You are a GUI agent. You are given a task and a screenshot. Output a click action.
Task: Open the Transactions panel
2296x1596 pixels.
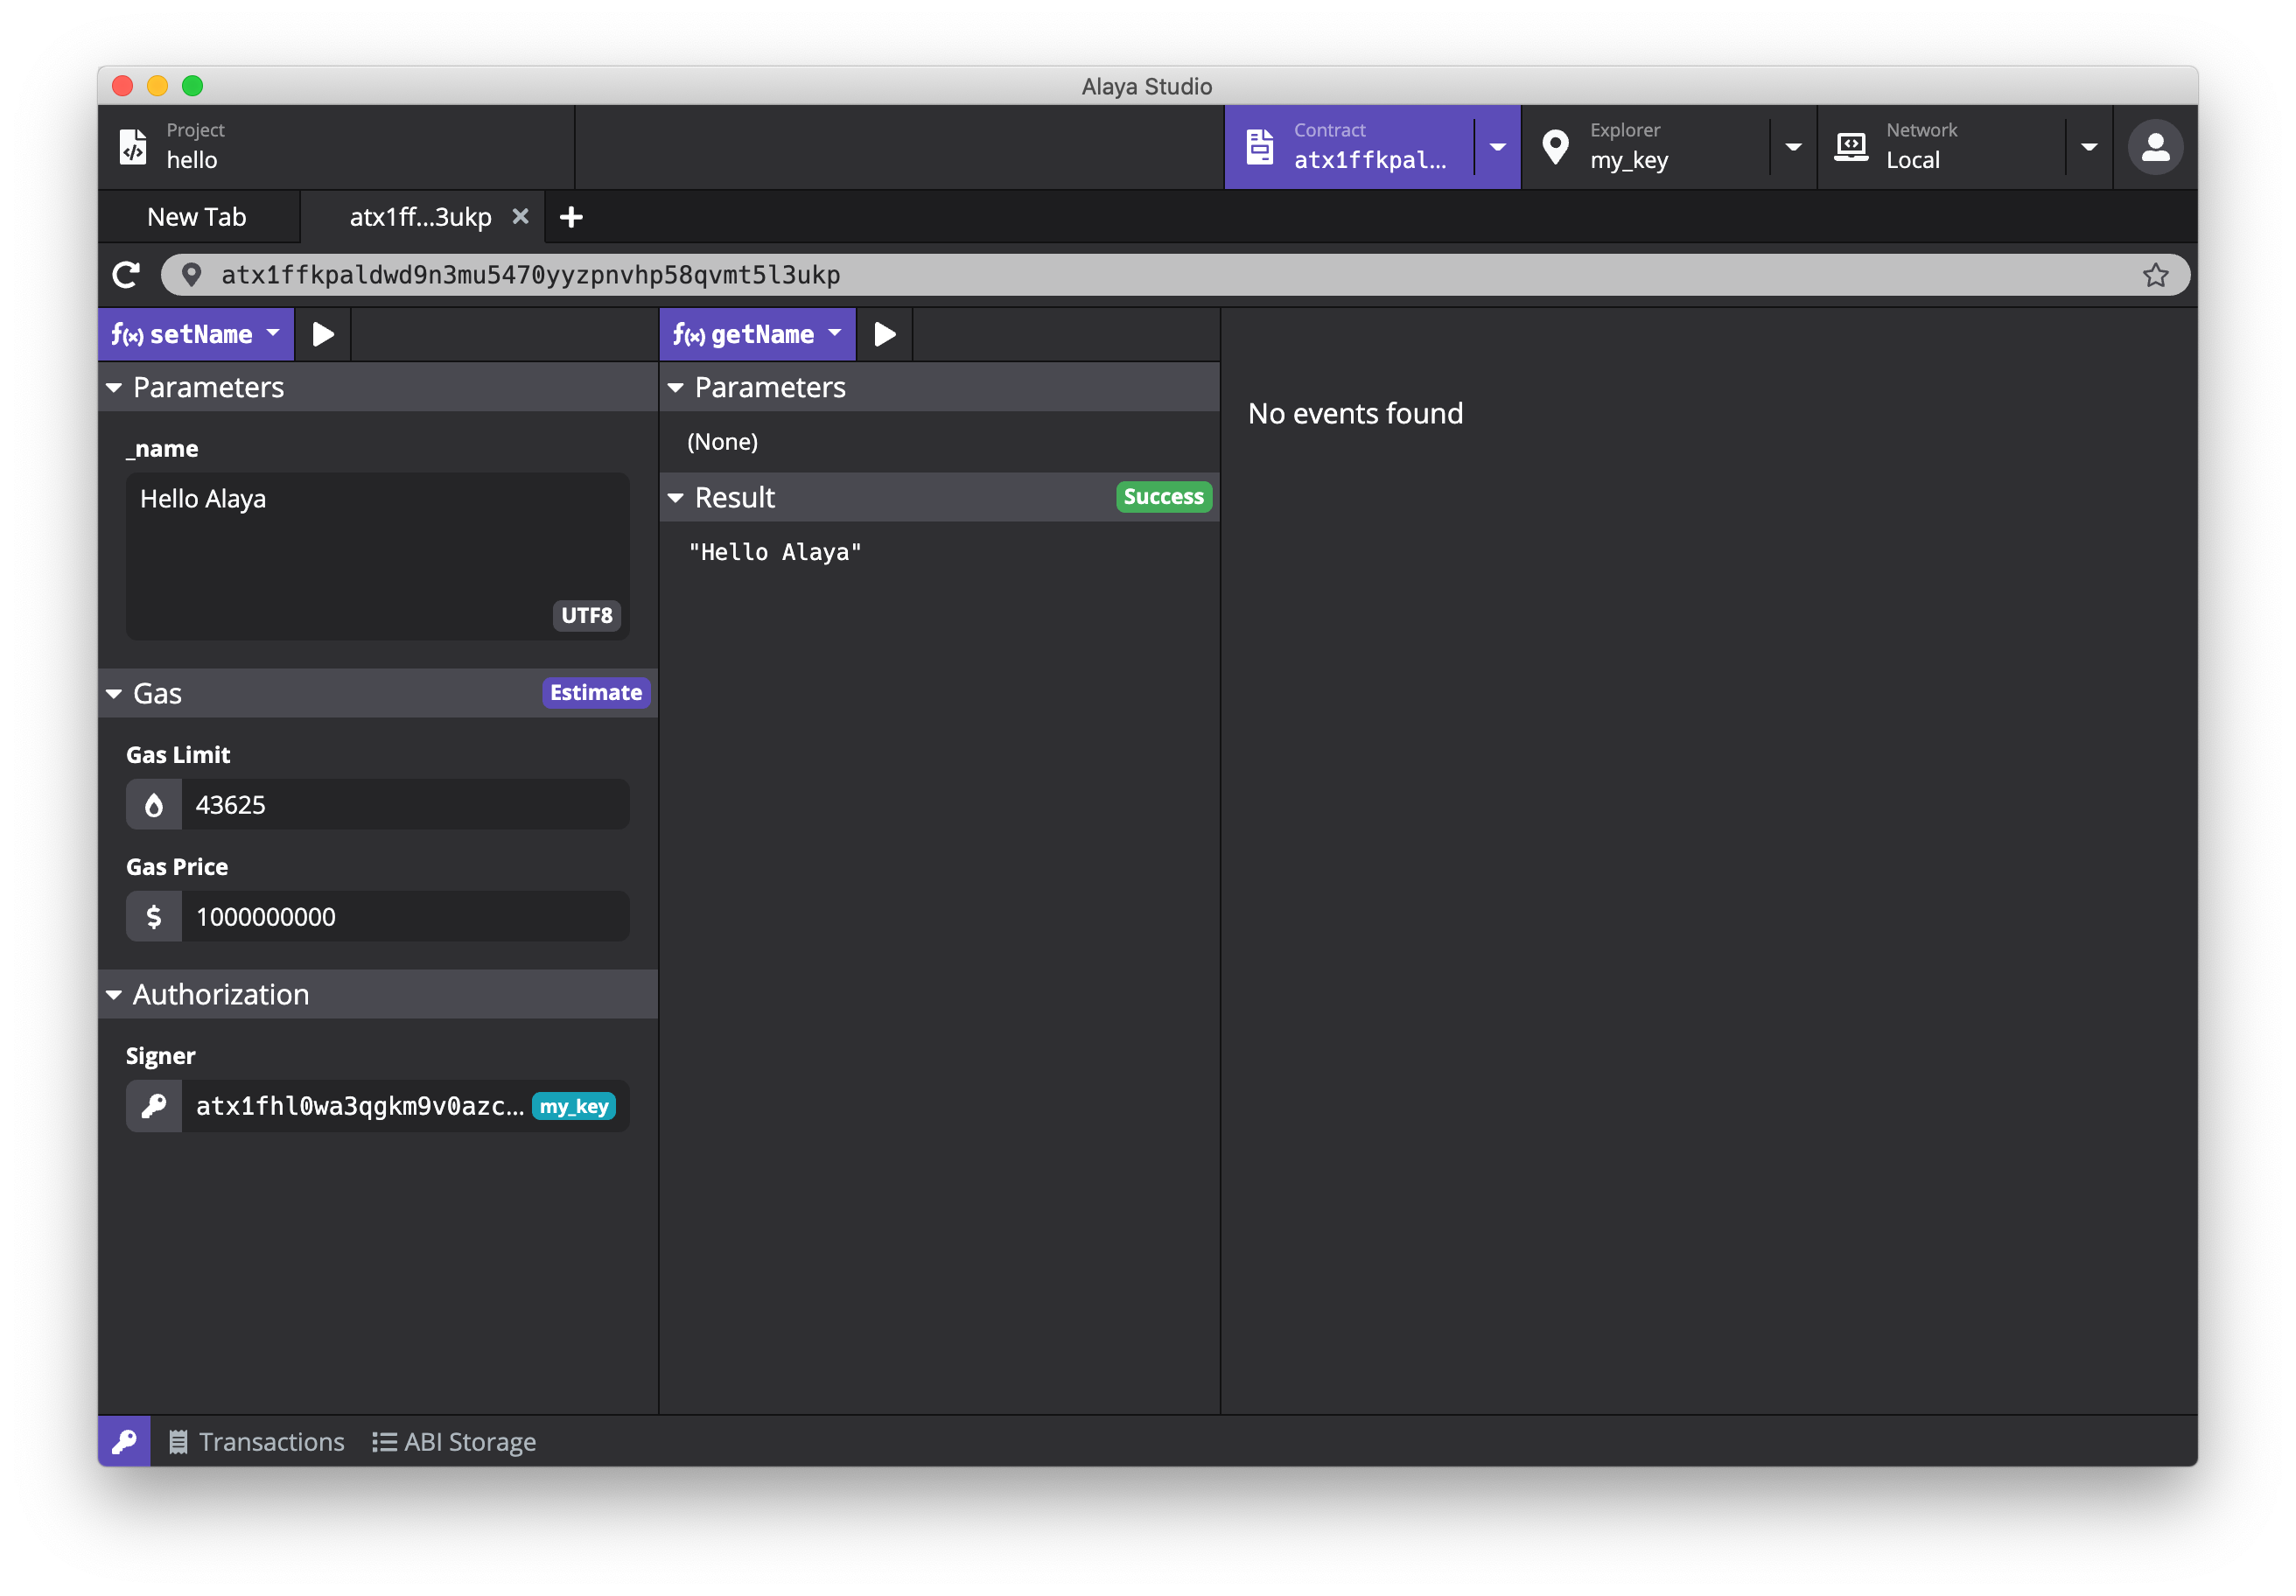pos(257,1441)
